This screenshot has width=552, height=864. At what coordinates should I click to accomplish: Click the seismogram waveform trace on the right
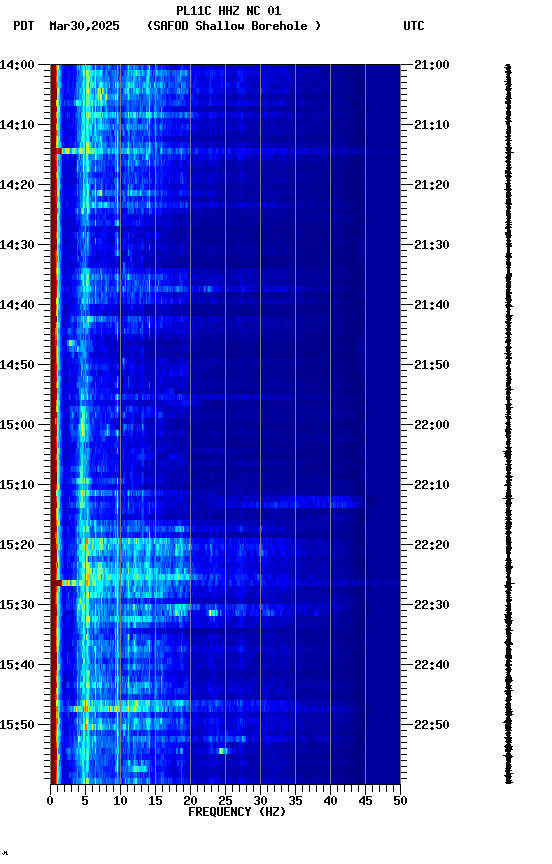point(508,424)
